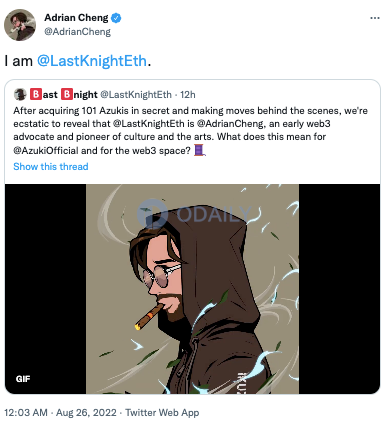Open the @LastKnightEth mention in main tweet

92,61
